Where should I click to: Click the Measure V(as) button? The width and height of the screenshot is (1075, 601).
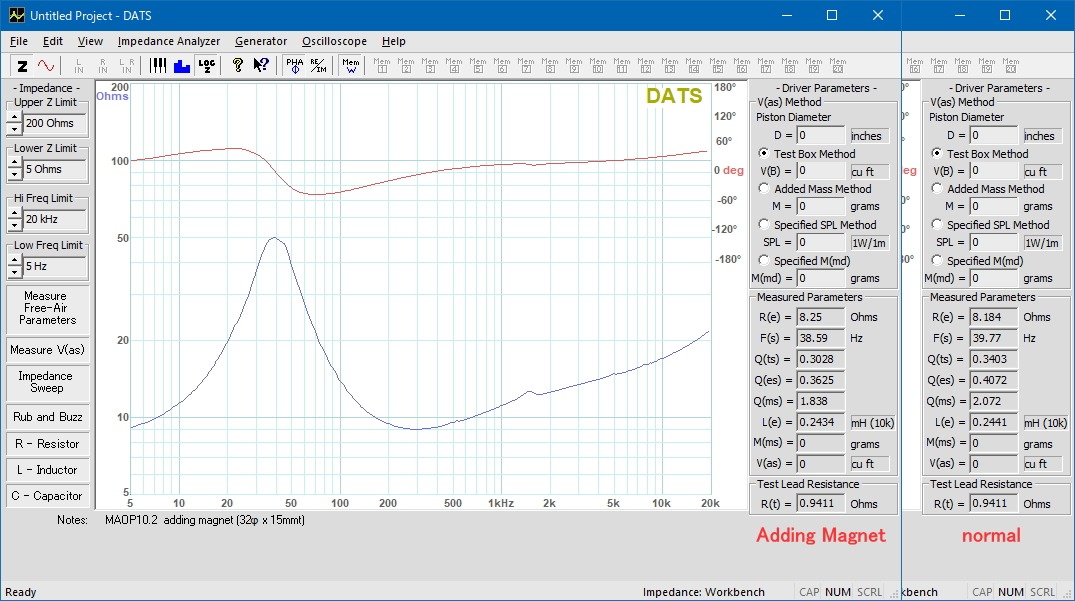[47, 350]
